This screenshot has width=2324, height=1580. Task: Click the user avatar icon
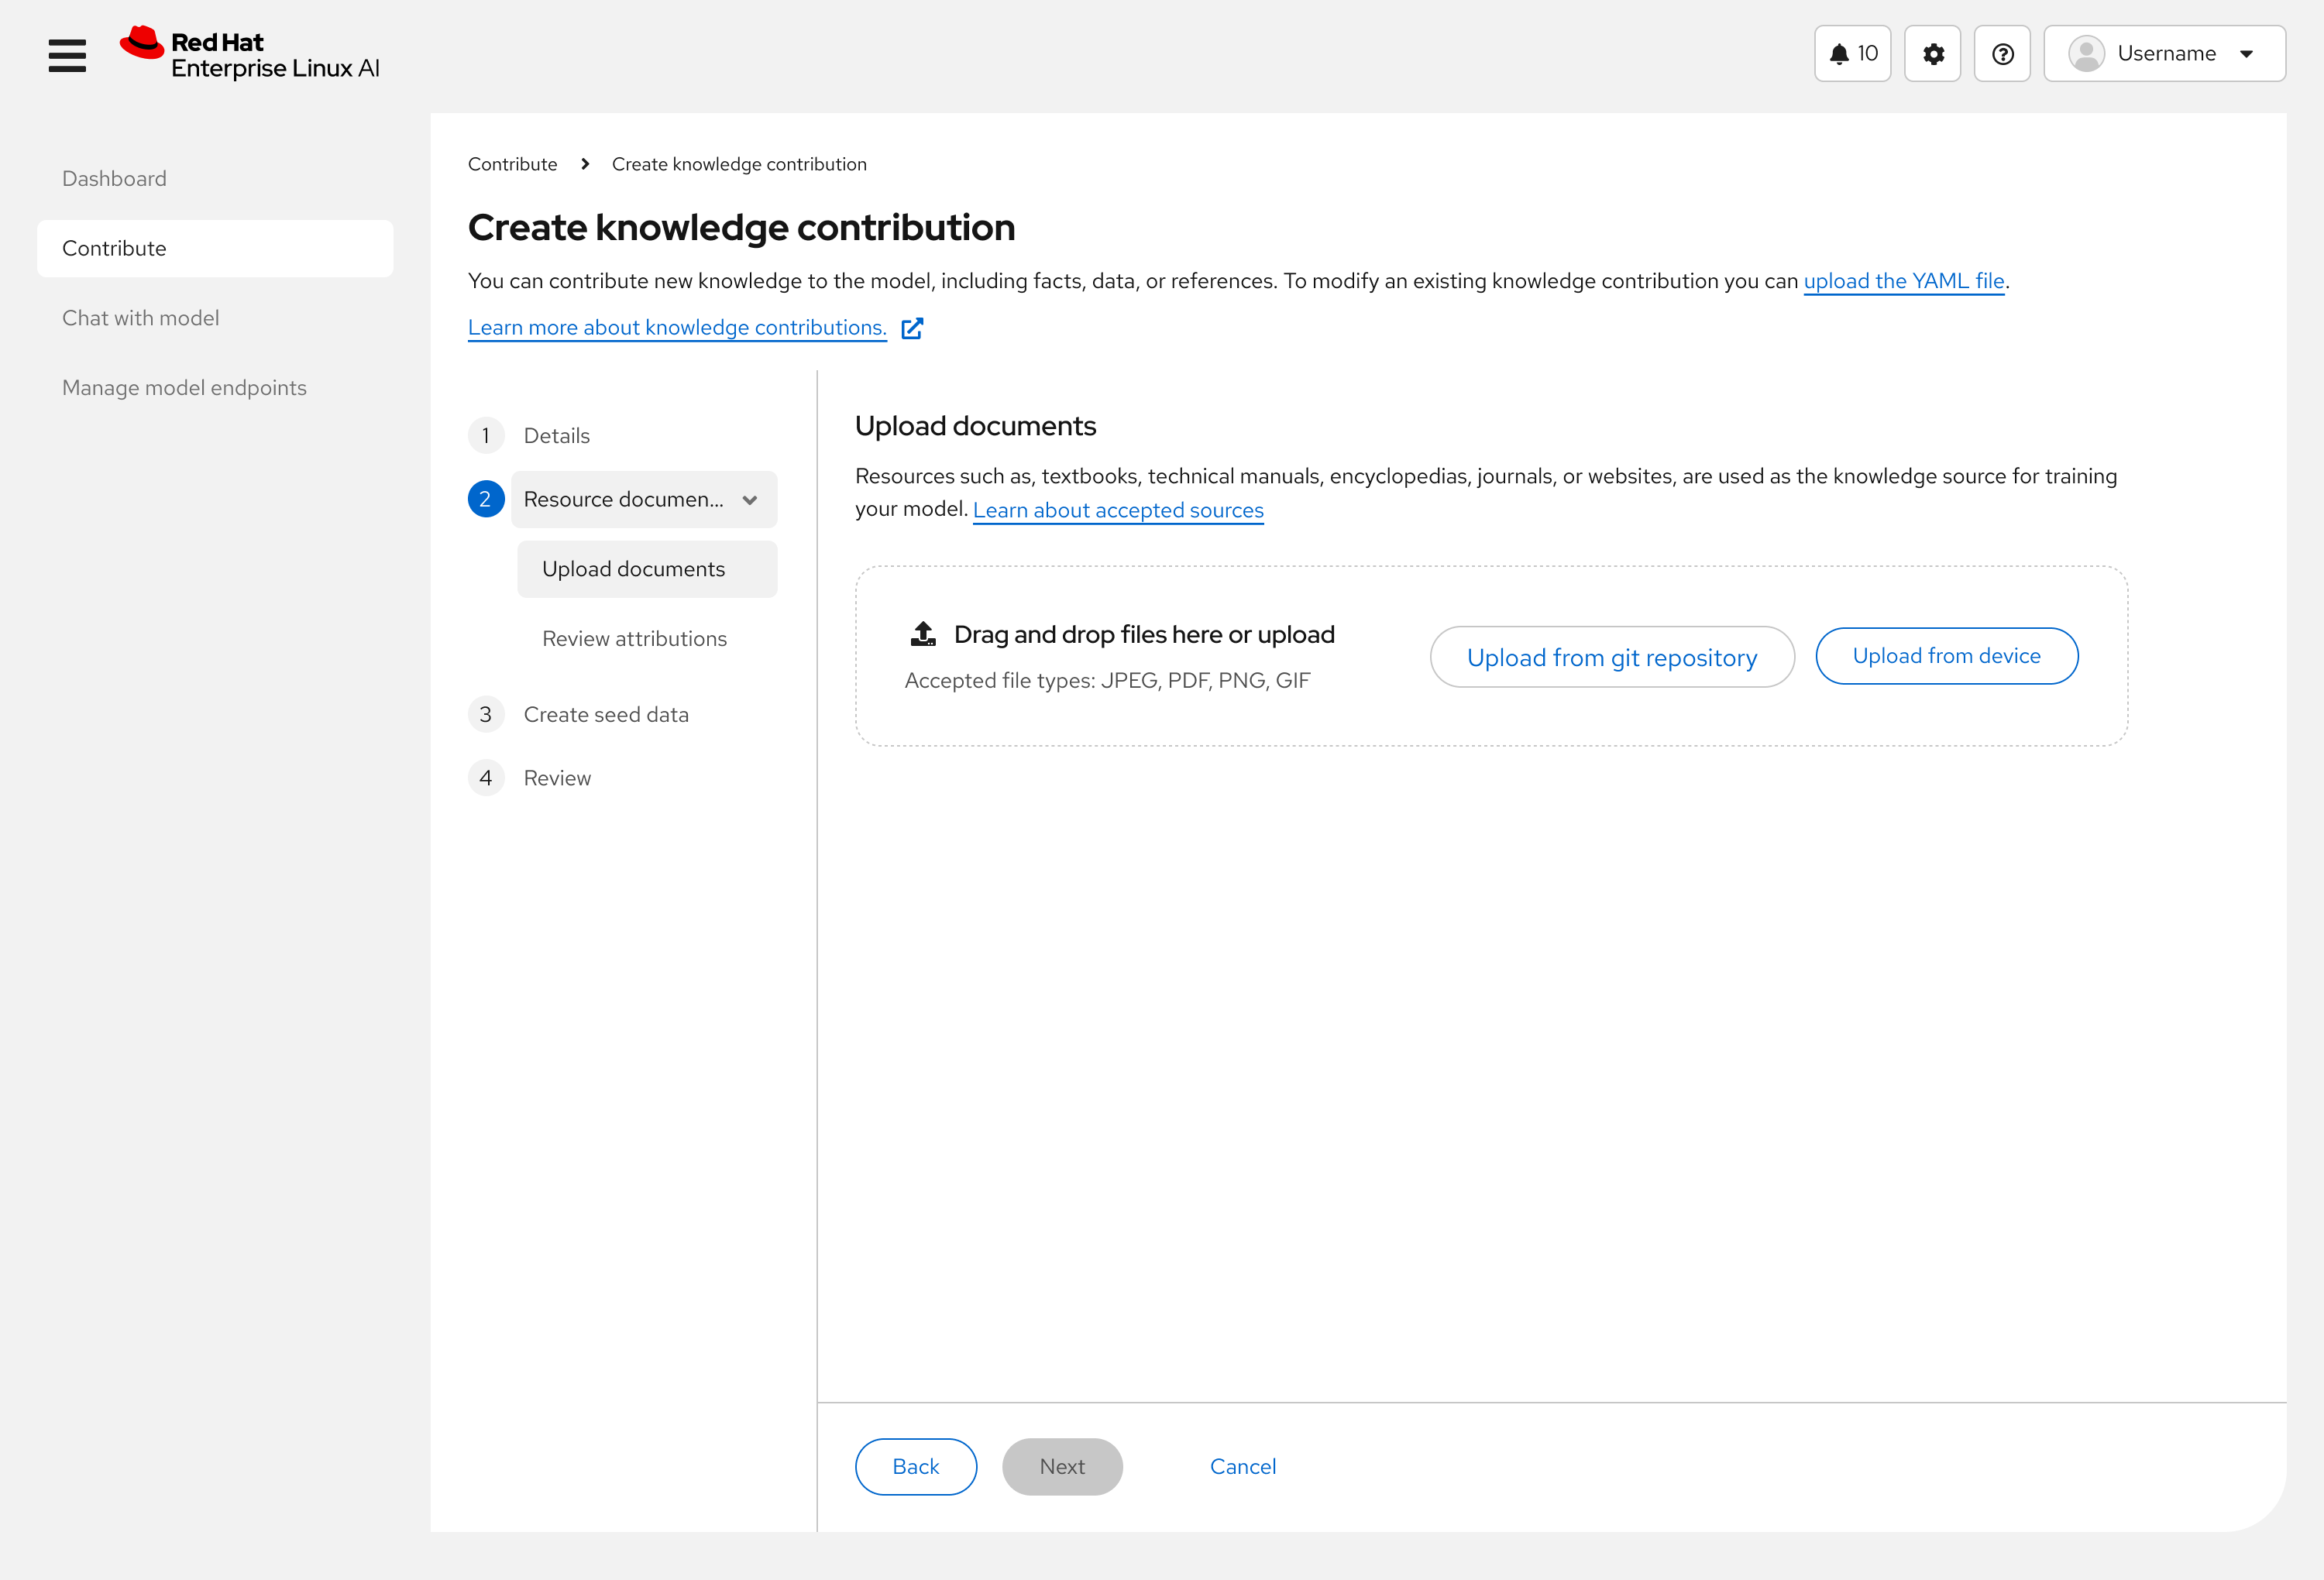(2086, 54)
